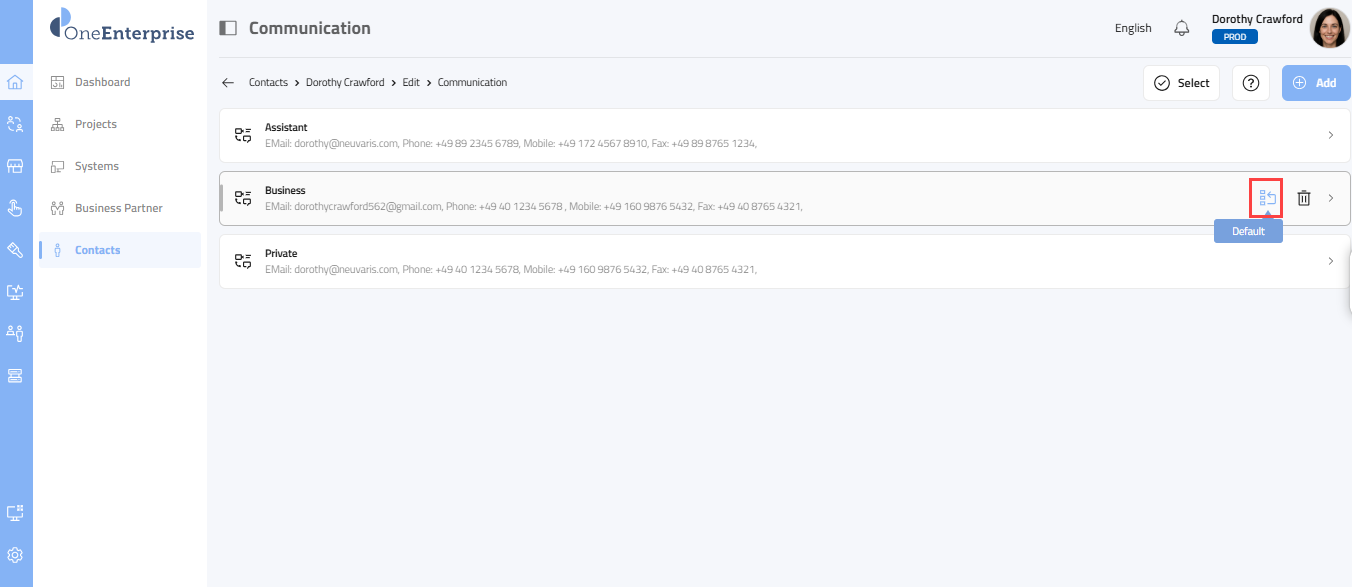Toggle the sidebar collapse icon
This screenshot has height=587, width=1352.
228,28
